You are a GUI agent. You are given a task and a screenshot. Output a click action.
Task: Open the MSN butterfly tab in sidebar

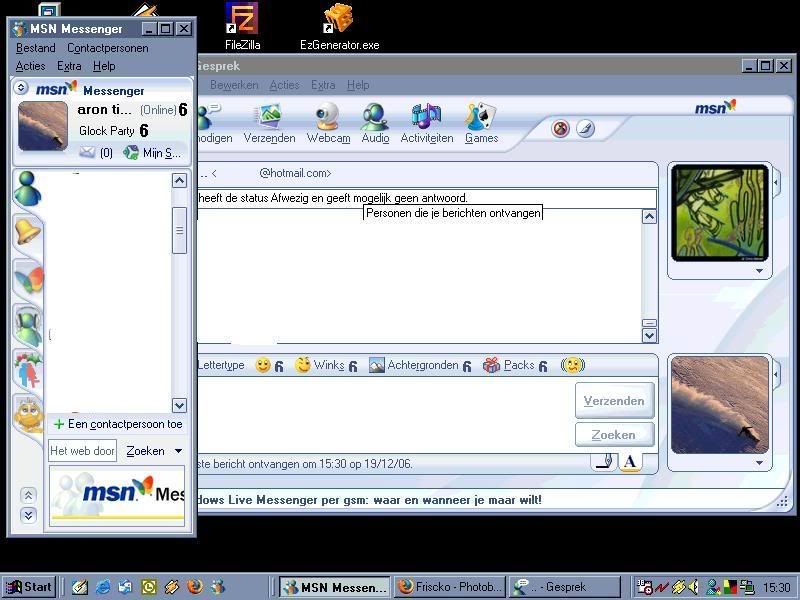(x=29, y=279)
